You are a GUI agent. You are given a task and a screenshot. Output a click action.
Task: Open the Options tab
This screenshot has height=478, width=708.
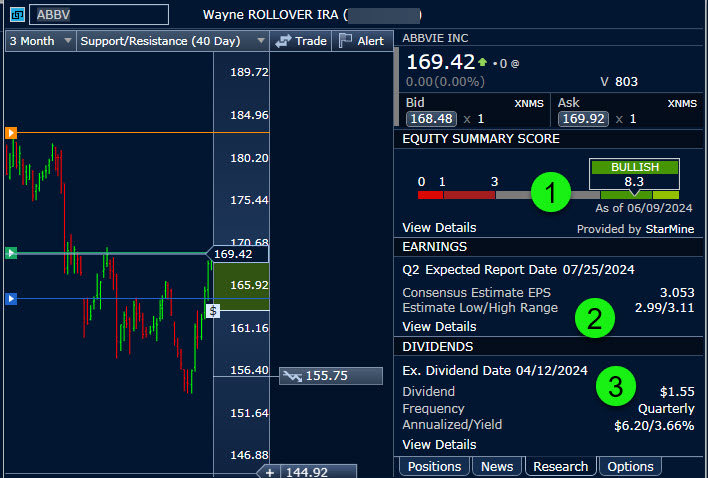630,466
